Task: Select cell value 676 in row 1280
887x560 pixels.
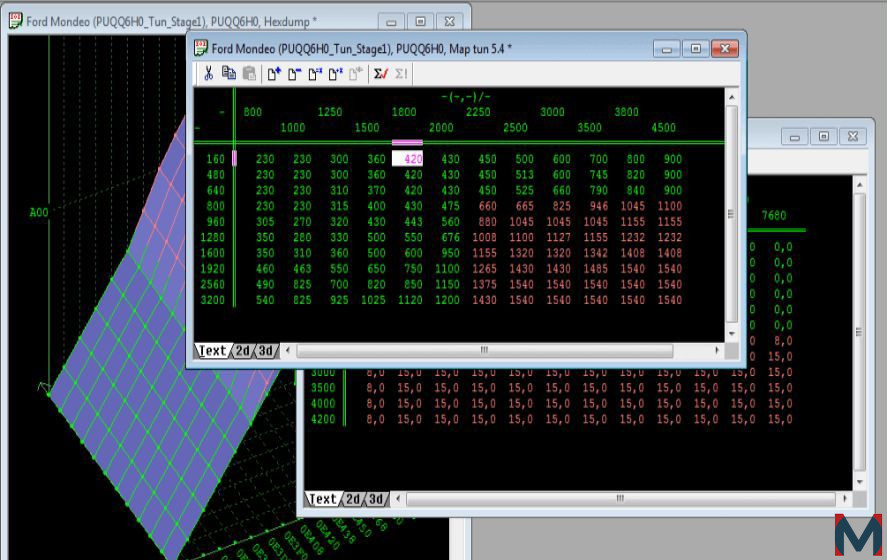Action: tap(450, 238)
